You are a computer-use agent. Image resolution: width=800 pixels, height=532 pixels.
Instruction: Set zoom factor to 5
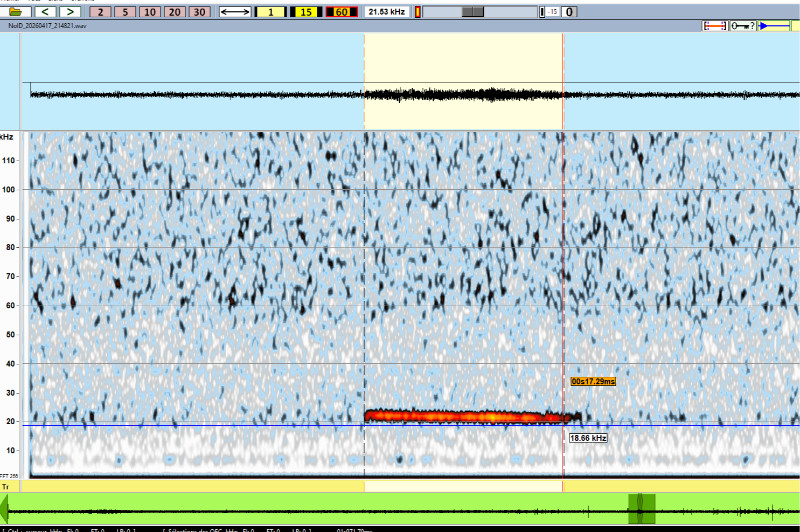pos(125,12)
